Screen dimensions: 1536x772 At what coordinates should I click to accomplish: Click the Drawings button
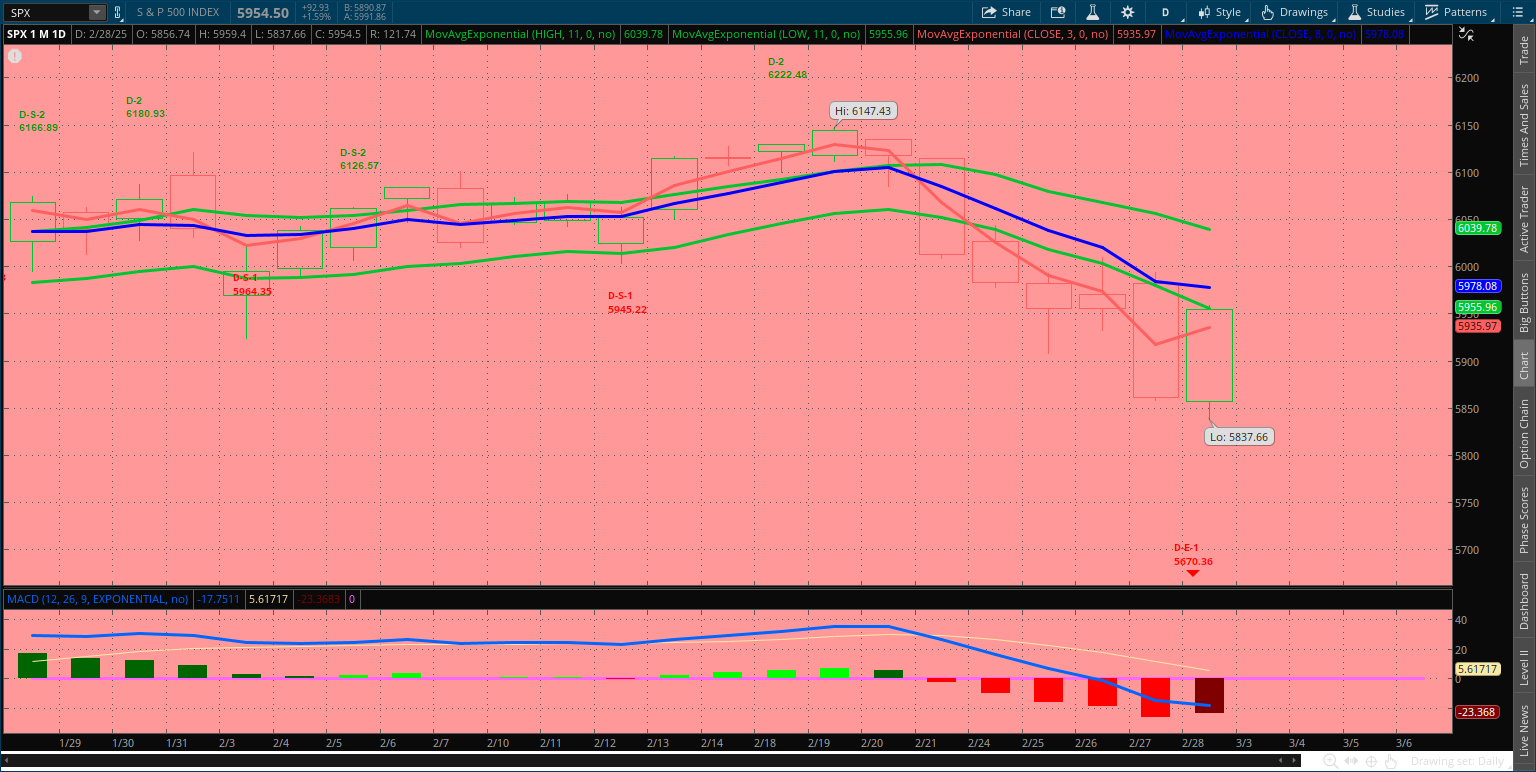point(1295,12)
